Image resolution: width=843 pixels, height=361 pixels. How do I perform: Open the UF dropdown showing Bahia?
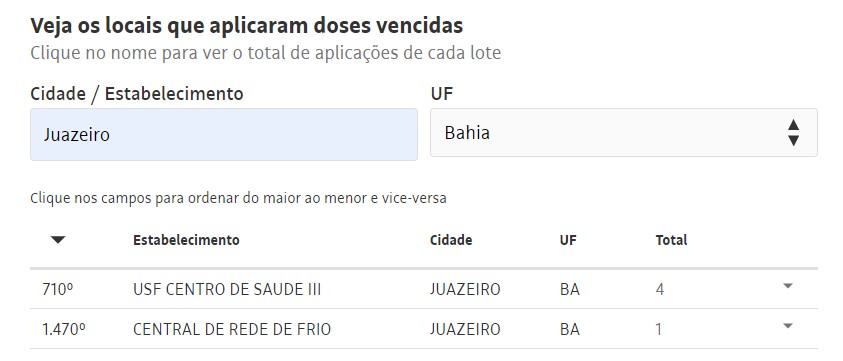tap(624, 133)
